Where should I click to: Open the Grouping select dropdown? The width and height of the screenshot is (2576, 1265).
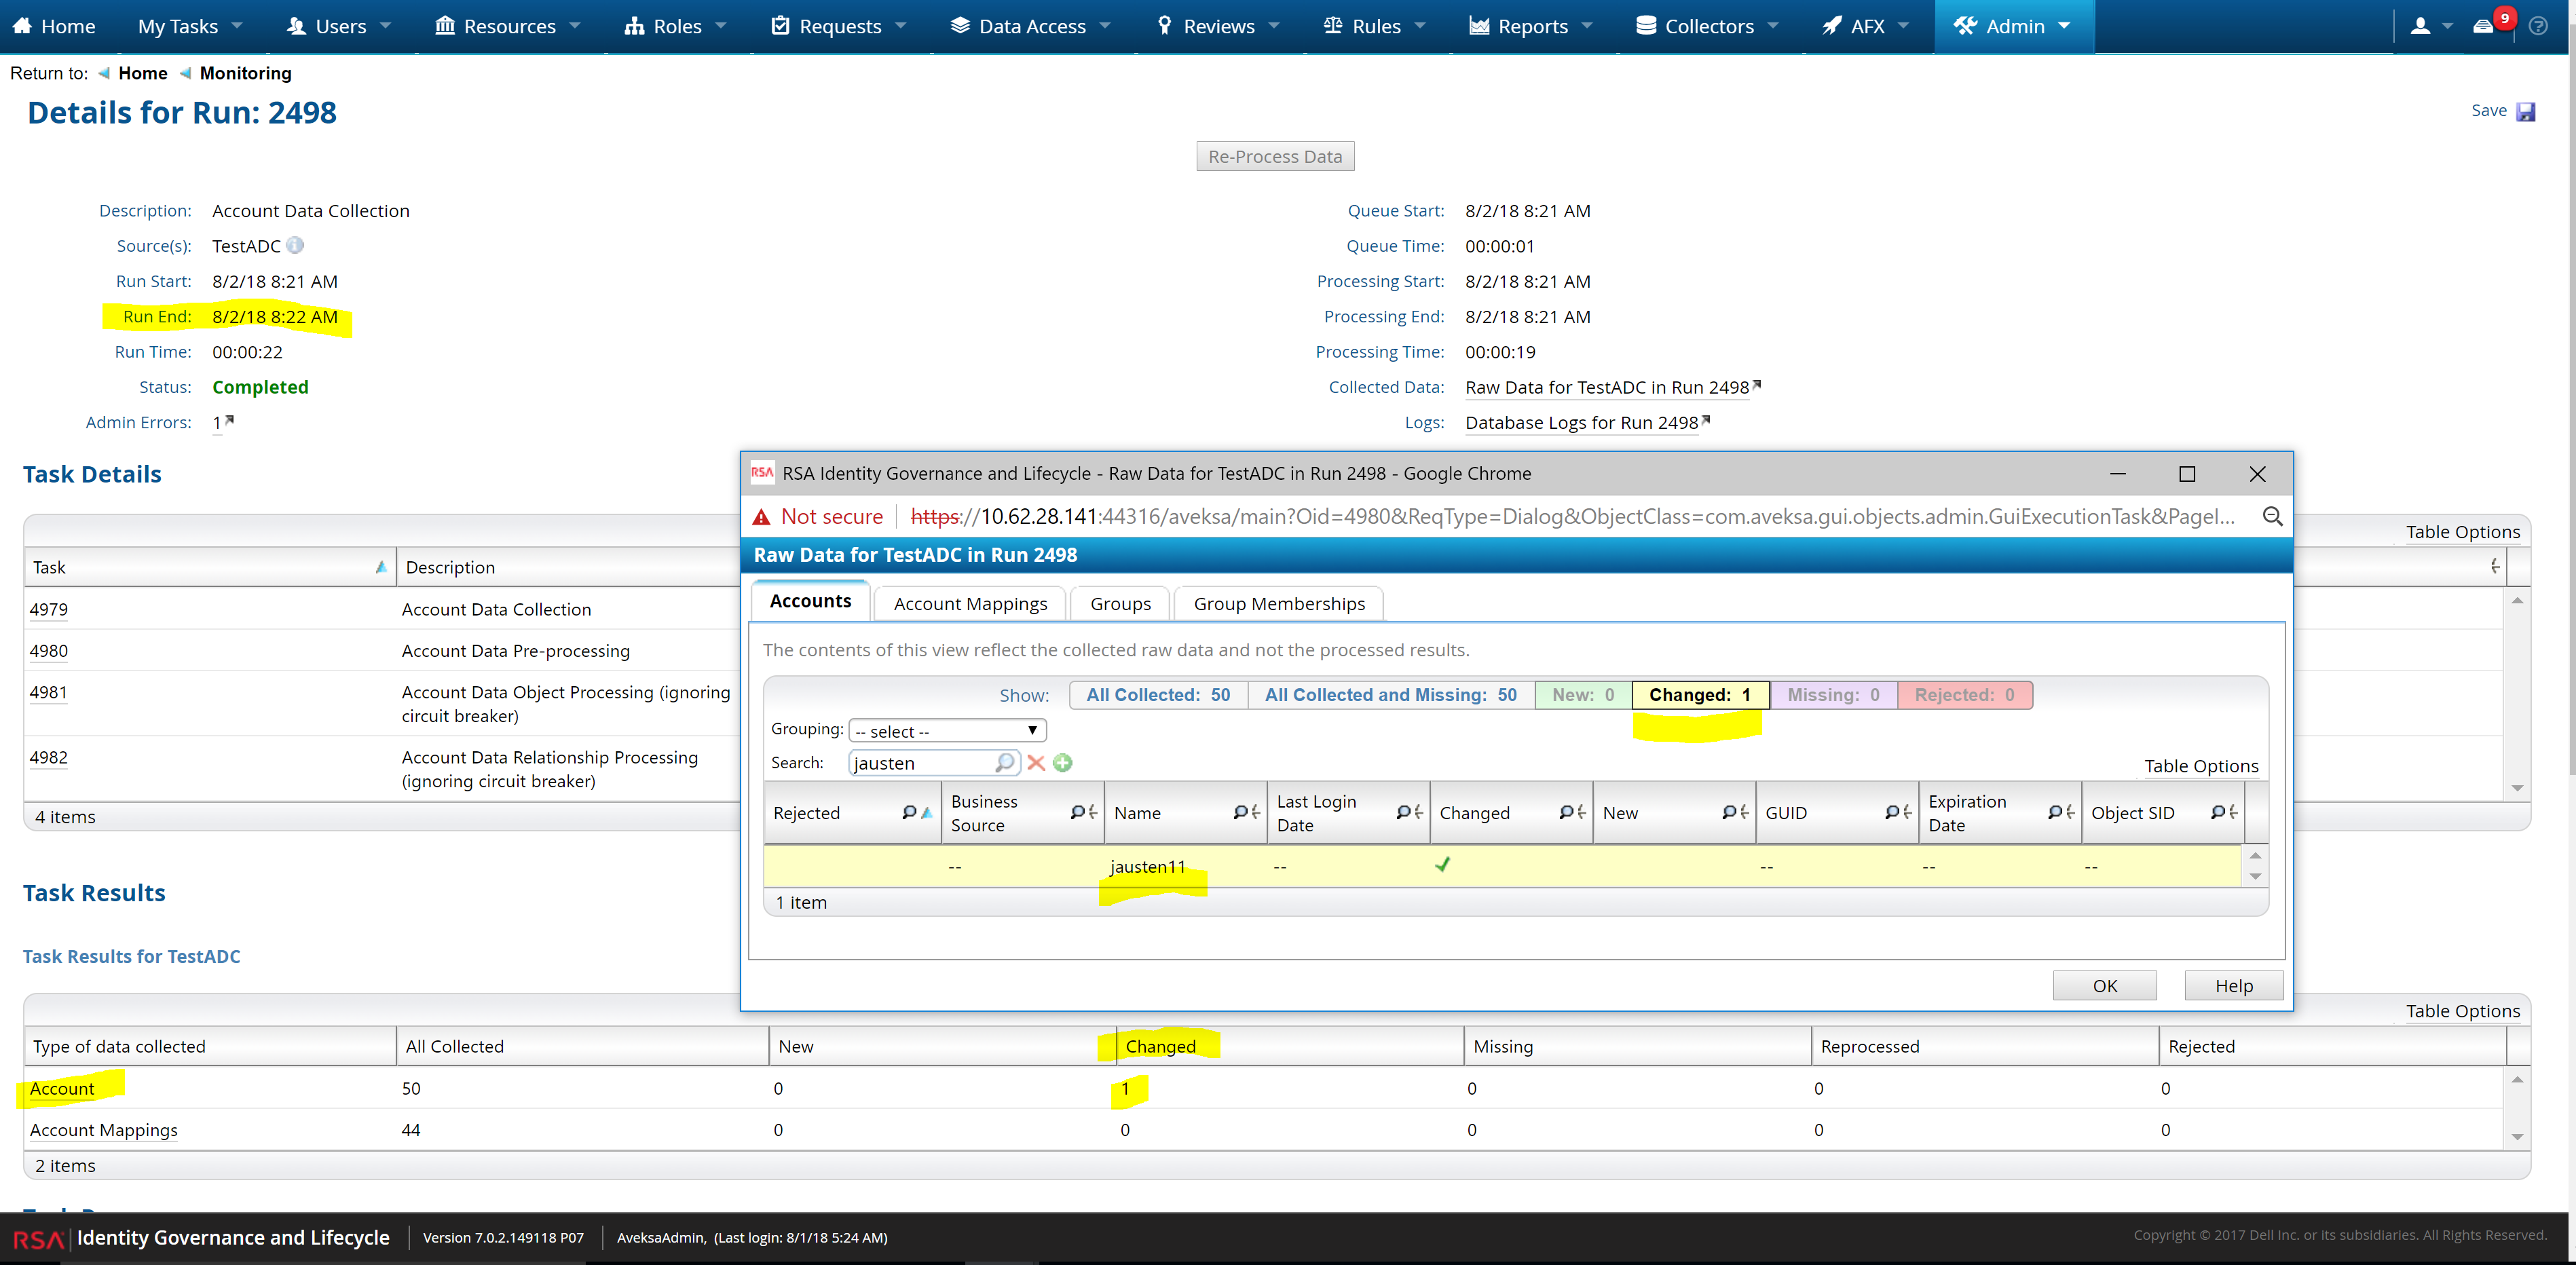946,731
